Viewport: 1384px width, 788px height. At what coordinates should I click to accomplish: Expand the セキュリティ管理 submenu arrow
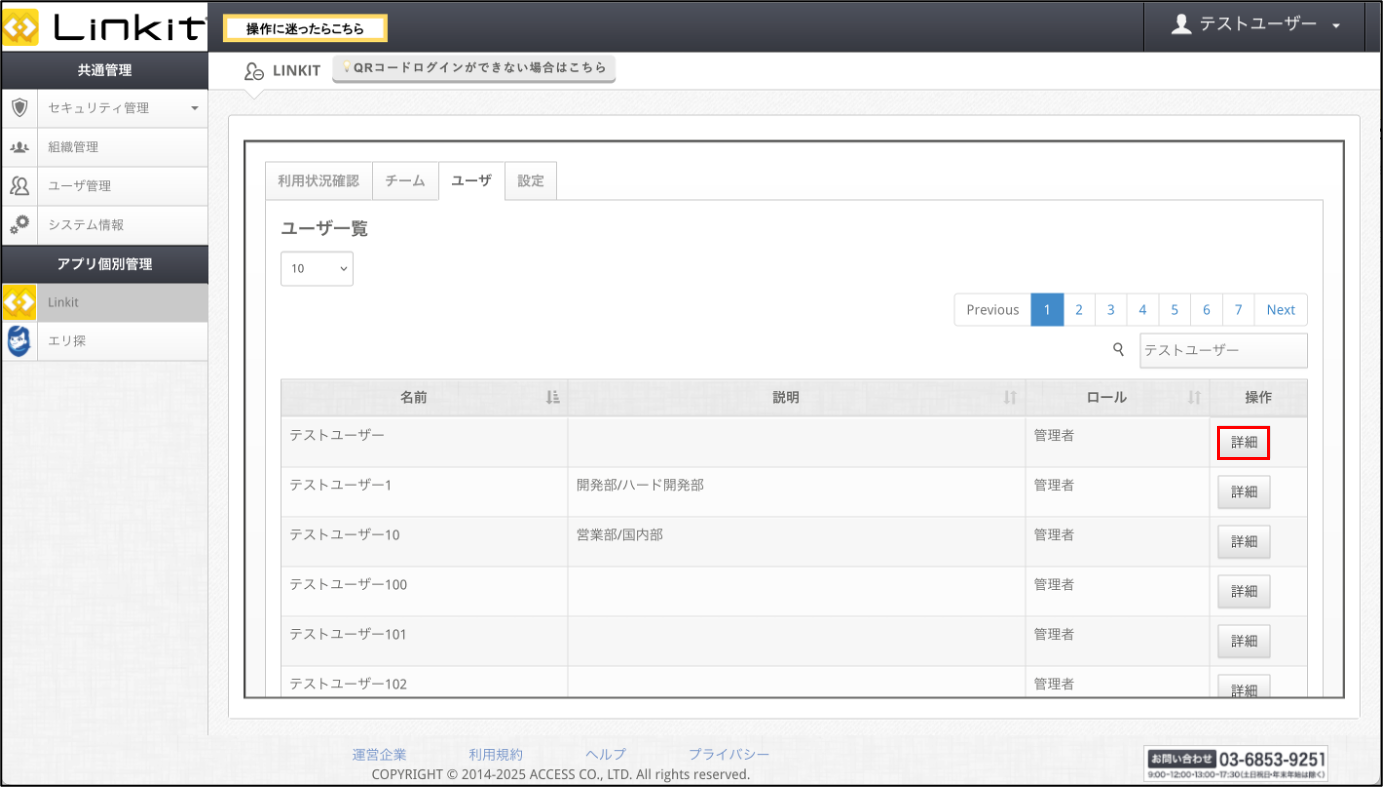pyautogui.click(x=194, y=108)
